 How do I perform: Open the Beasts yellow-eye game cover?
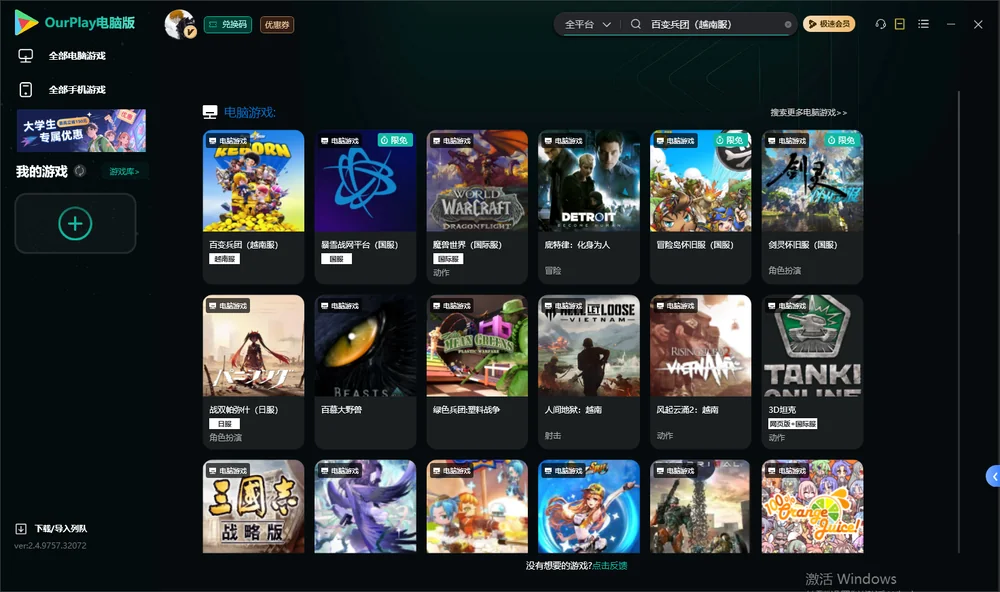click(365, 346)
